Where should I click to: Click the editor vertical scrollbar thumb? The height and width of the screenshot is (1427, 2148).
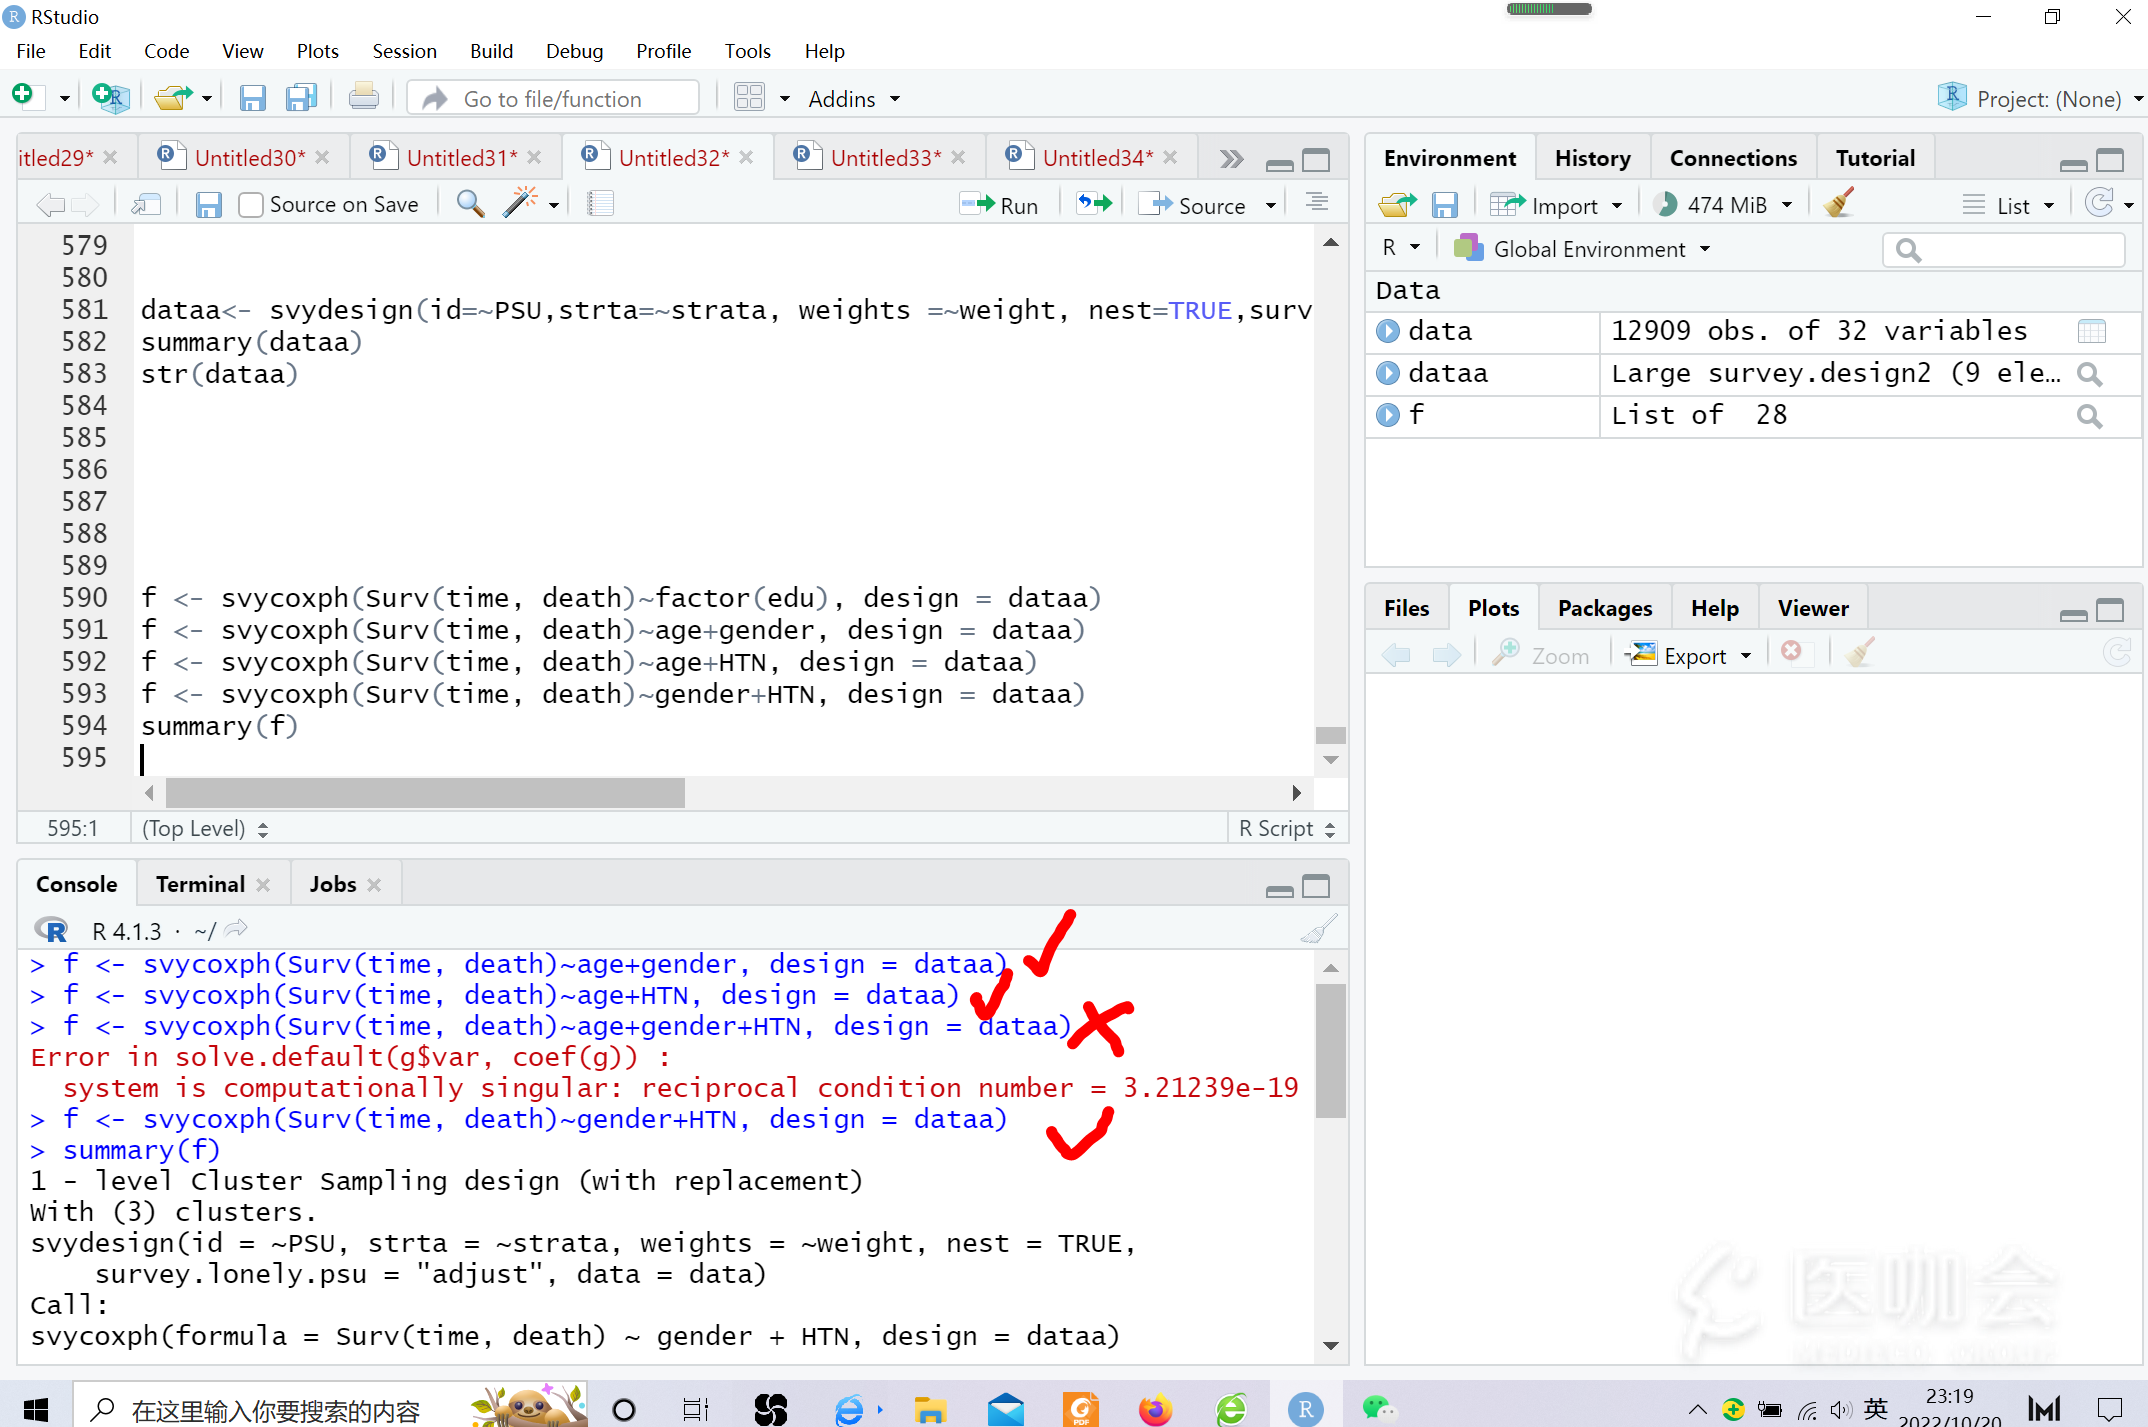click(1330, 735)
